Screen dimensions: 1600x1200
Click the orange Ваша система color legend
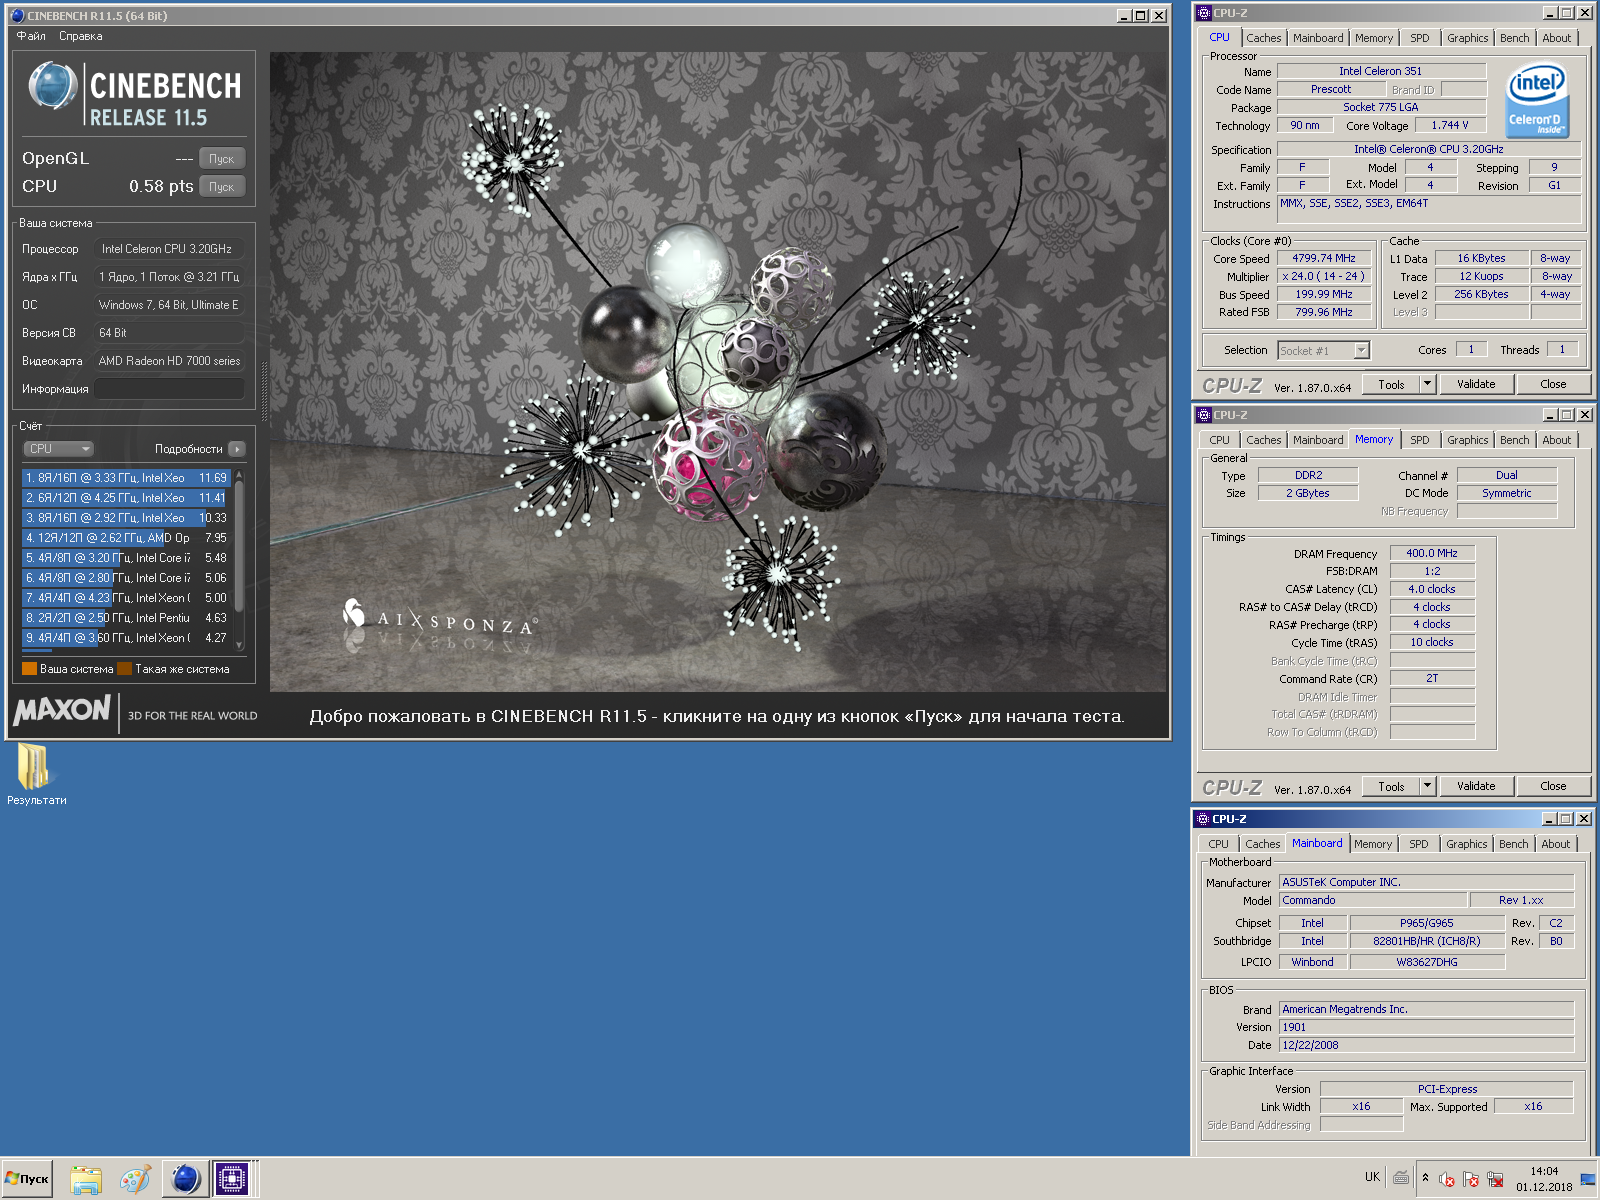click(29, 669)
